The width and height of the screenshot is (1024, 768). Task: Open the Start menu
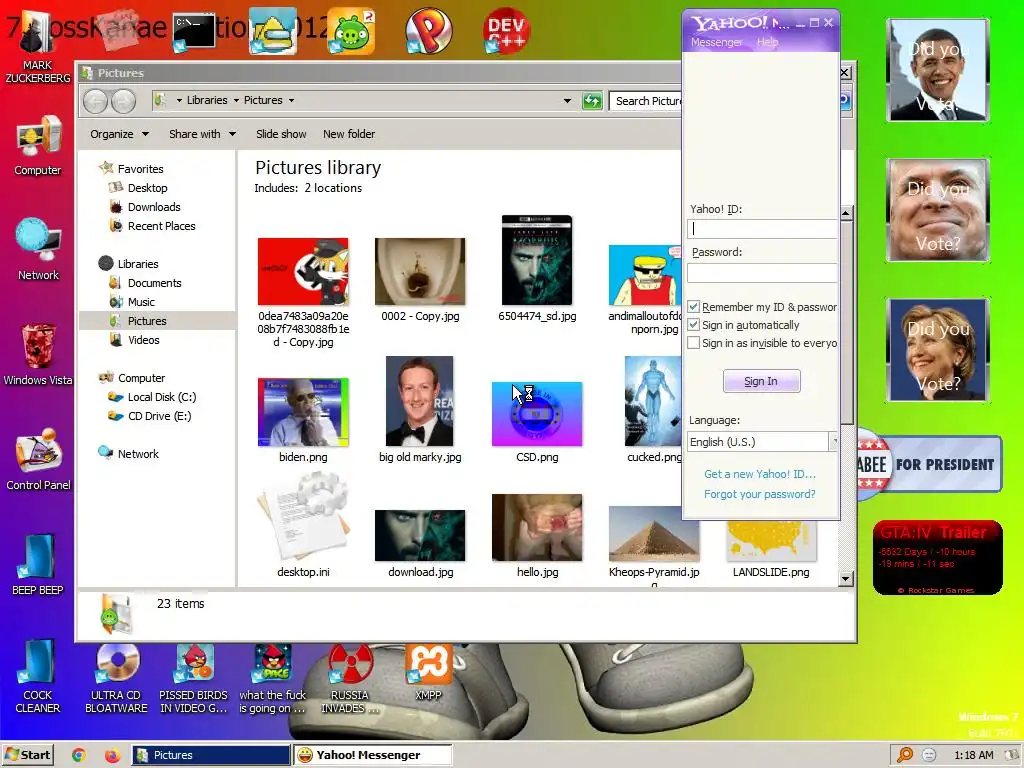coord(27,755)
